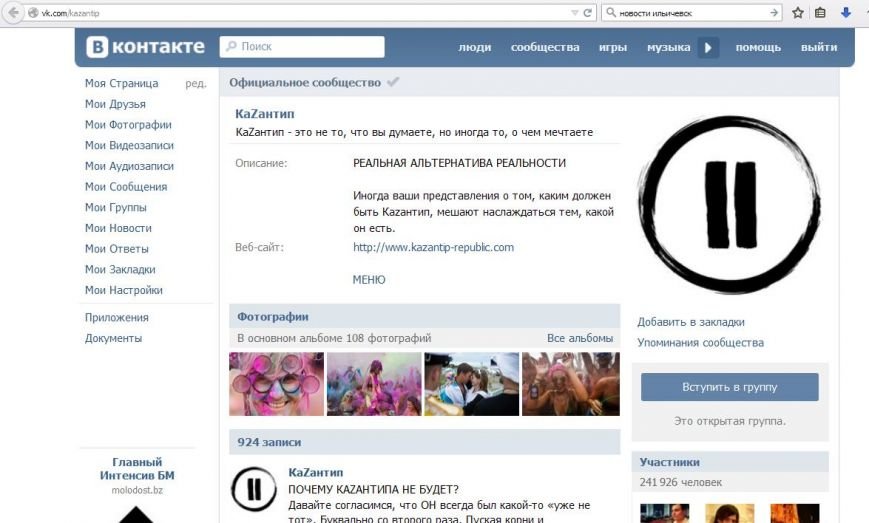Open Мои Сообщения
The width and height of the screenshot is (869, 523).
[x=126, y=187]
